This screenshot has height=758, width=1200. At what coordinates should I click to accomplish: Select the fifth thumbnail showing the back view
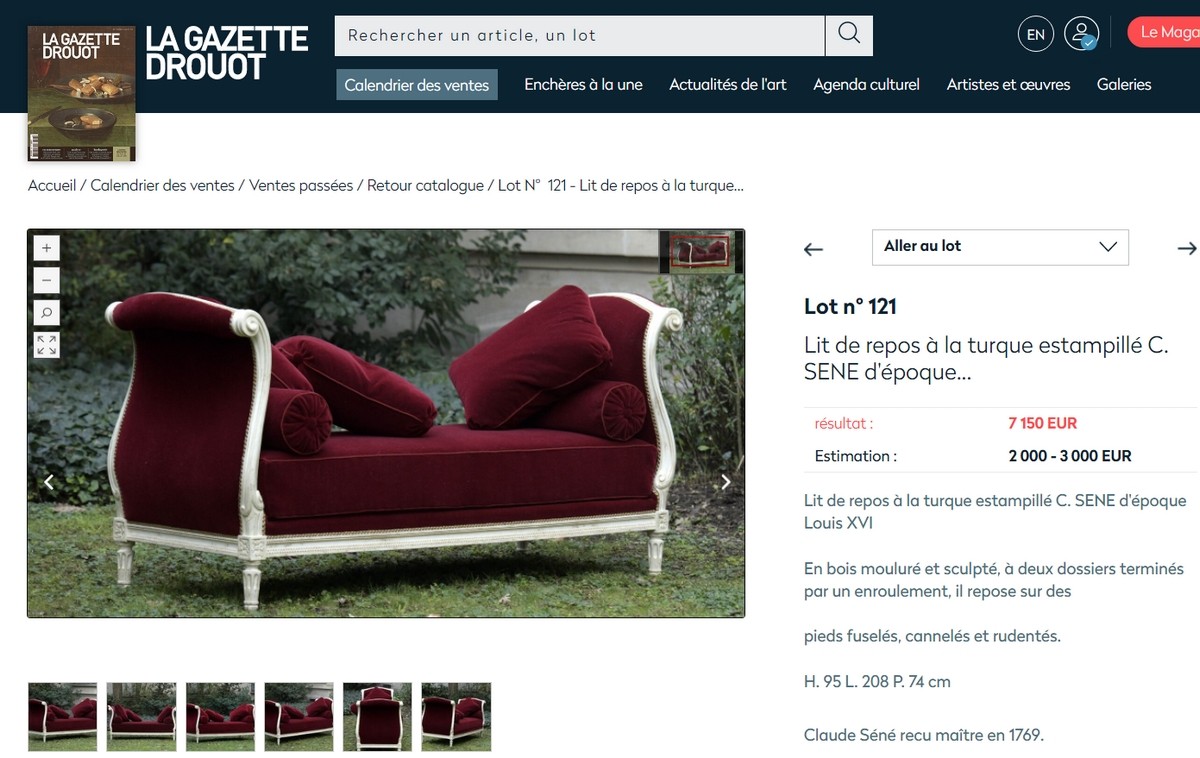point(377,717)
